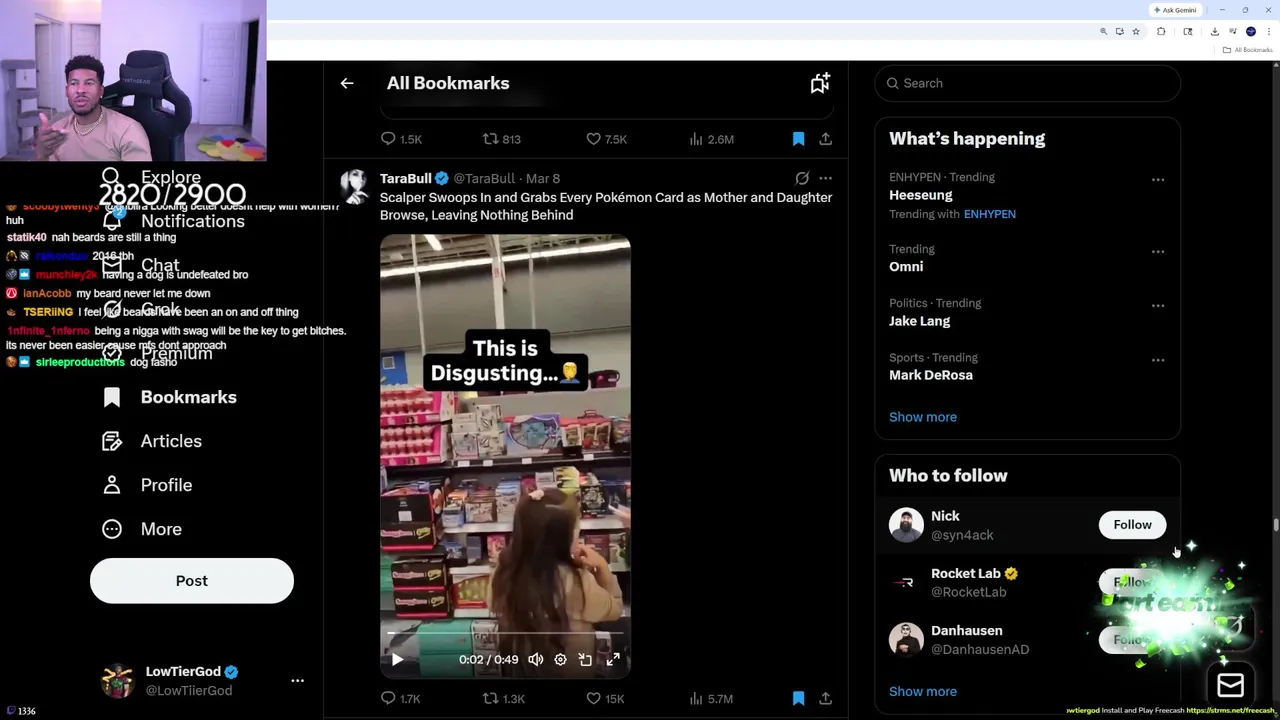
Task: Open the Omni trending topic
Action: click(x=906, y=267)
